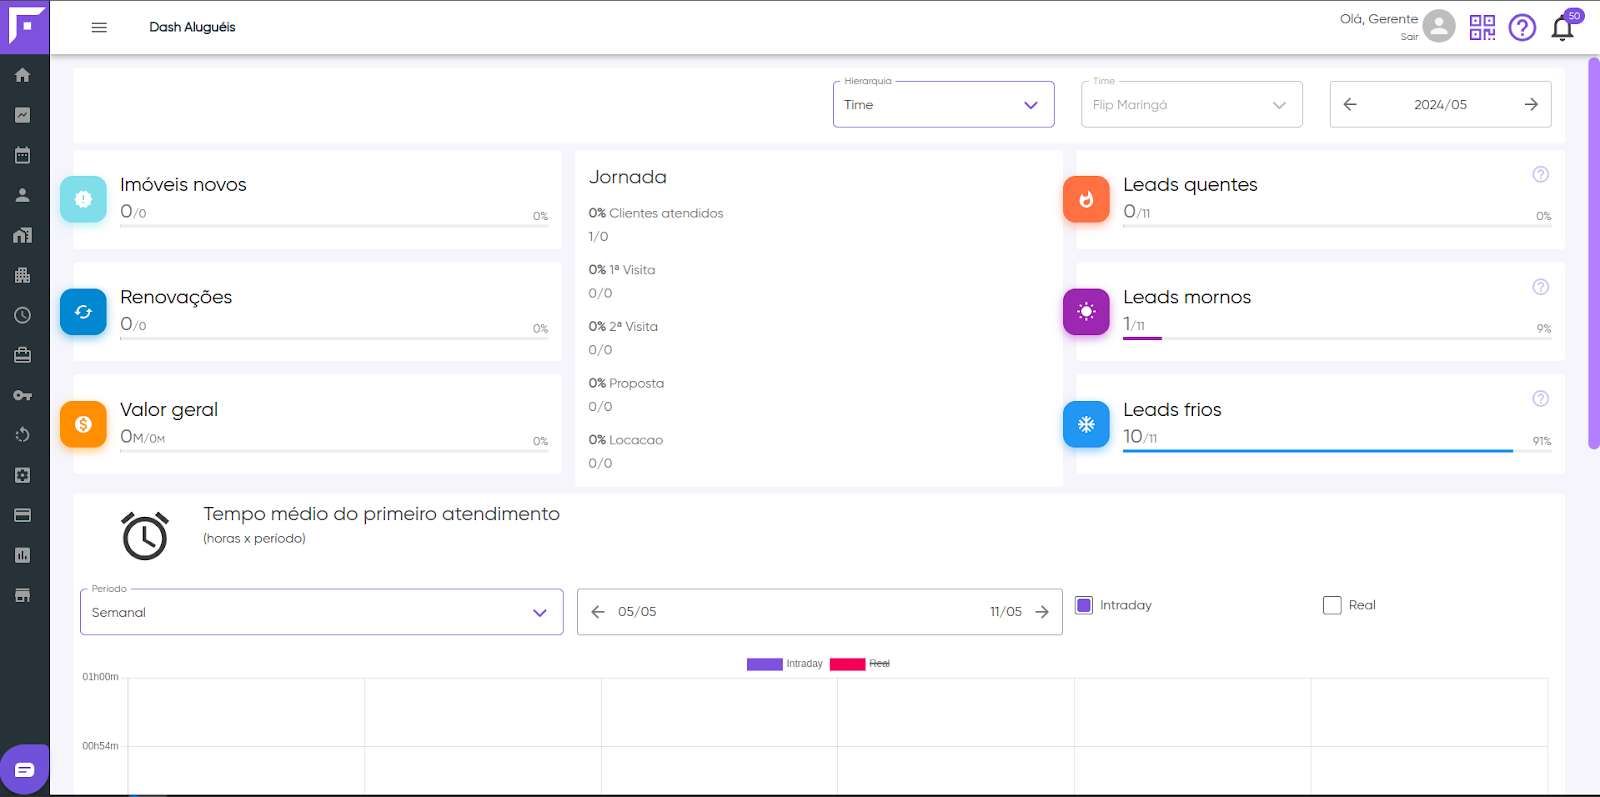Click the Sair logout link
1600x797 pixels.
(1409, 37)
